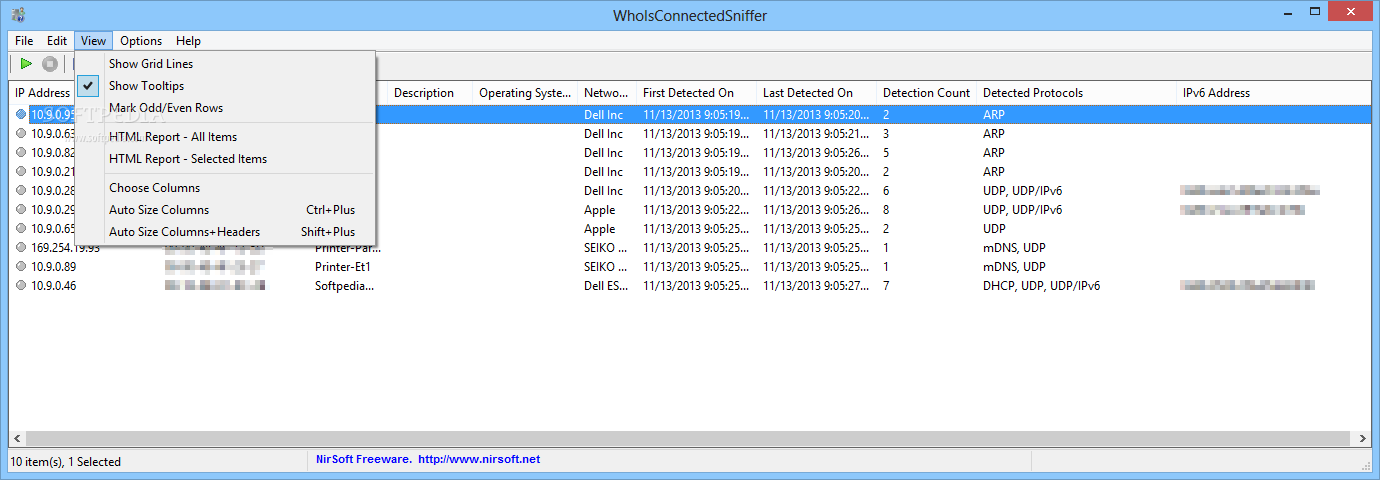This screenshot has height=480, width=1380.
Task: Click Apple cell in the 10.9.0.29 row
Action: point(600,210)
